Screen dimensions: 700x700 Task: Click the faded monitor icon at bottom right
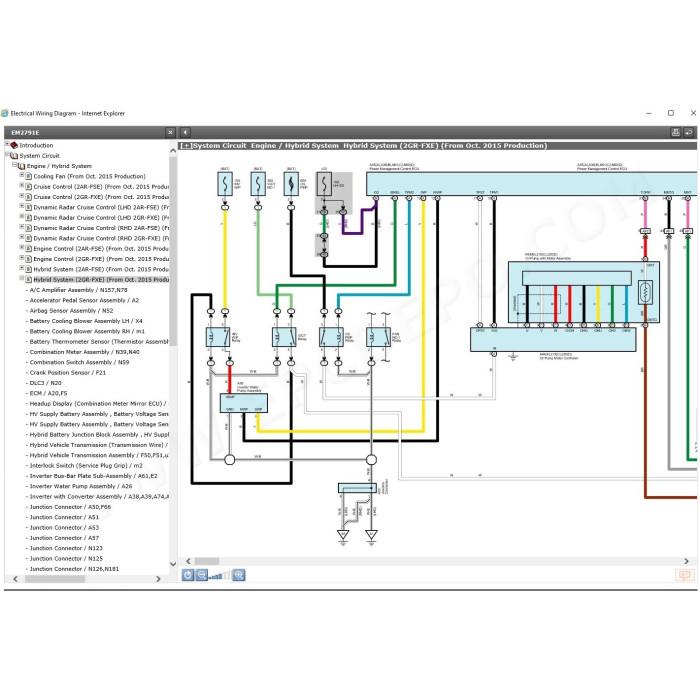point(684,575)
